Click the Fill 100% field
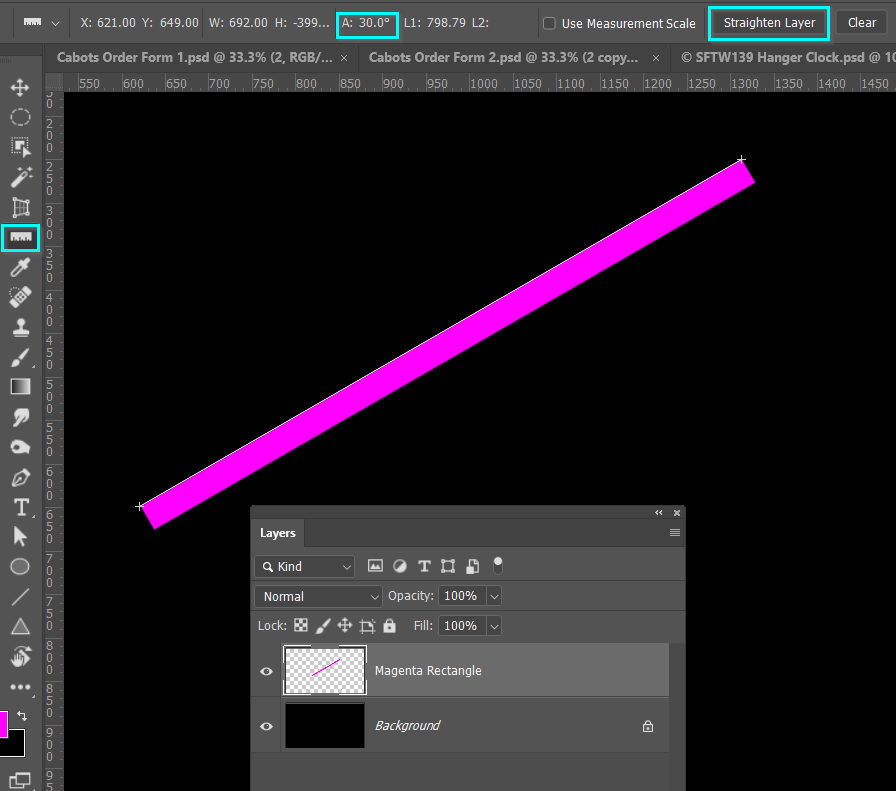The height and width of the screenshot is (791, 896). coord(462,626)
